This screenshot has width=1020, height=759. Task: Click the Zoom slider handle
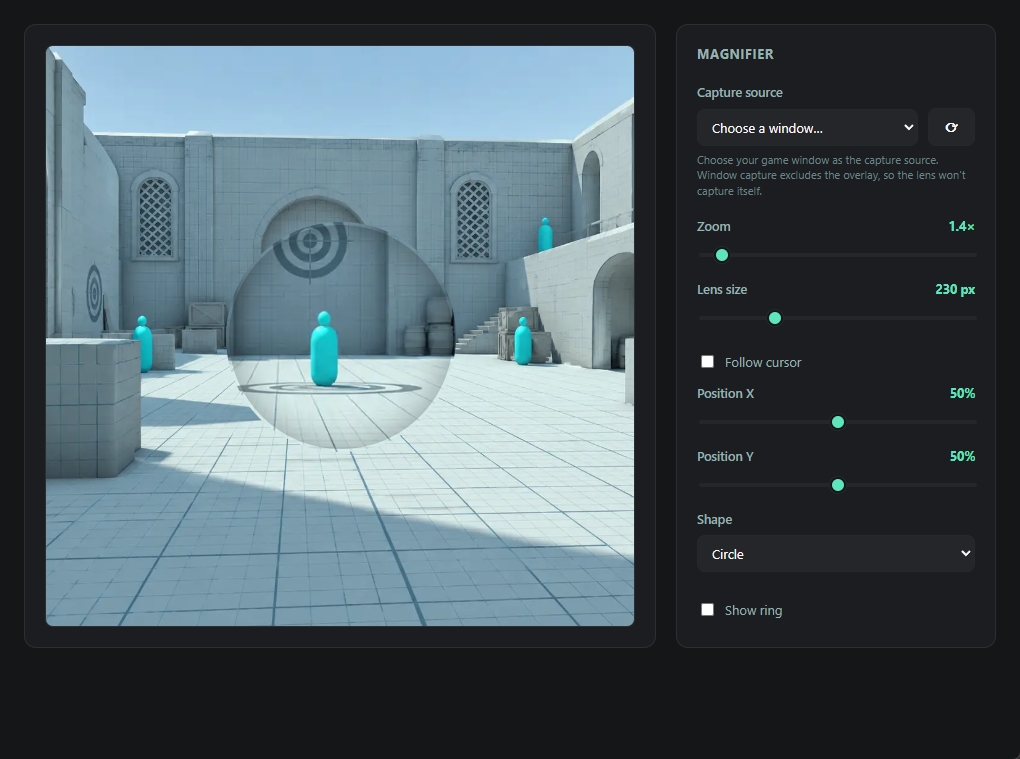coord(721,255)
